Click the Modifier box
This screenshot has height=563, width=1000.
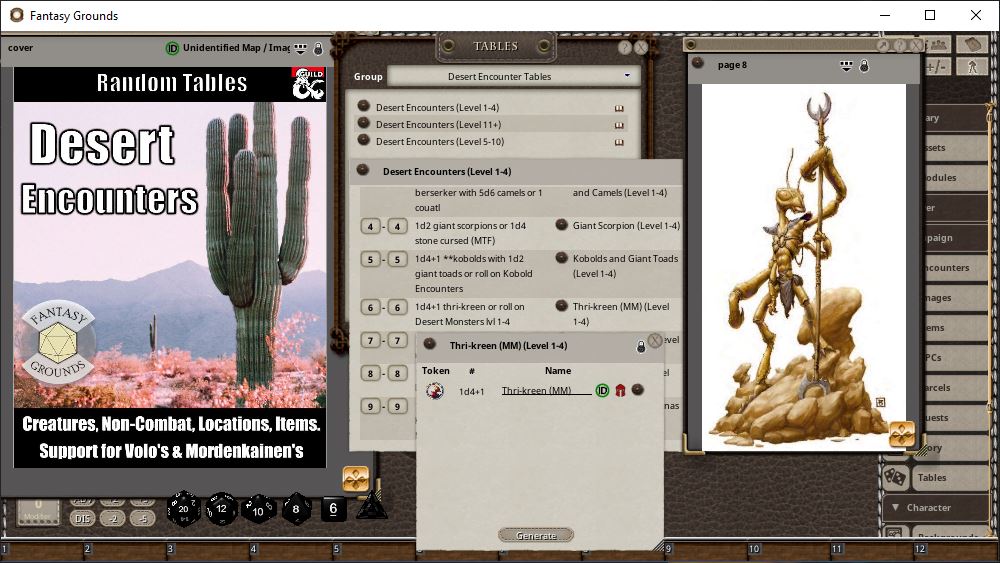coord(38,512)
